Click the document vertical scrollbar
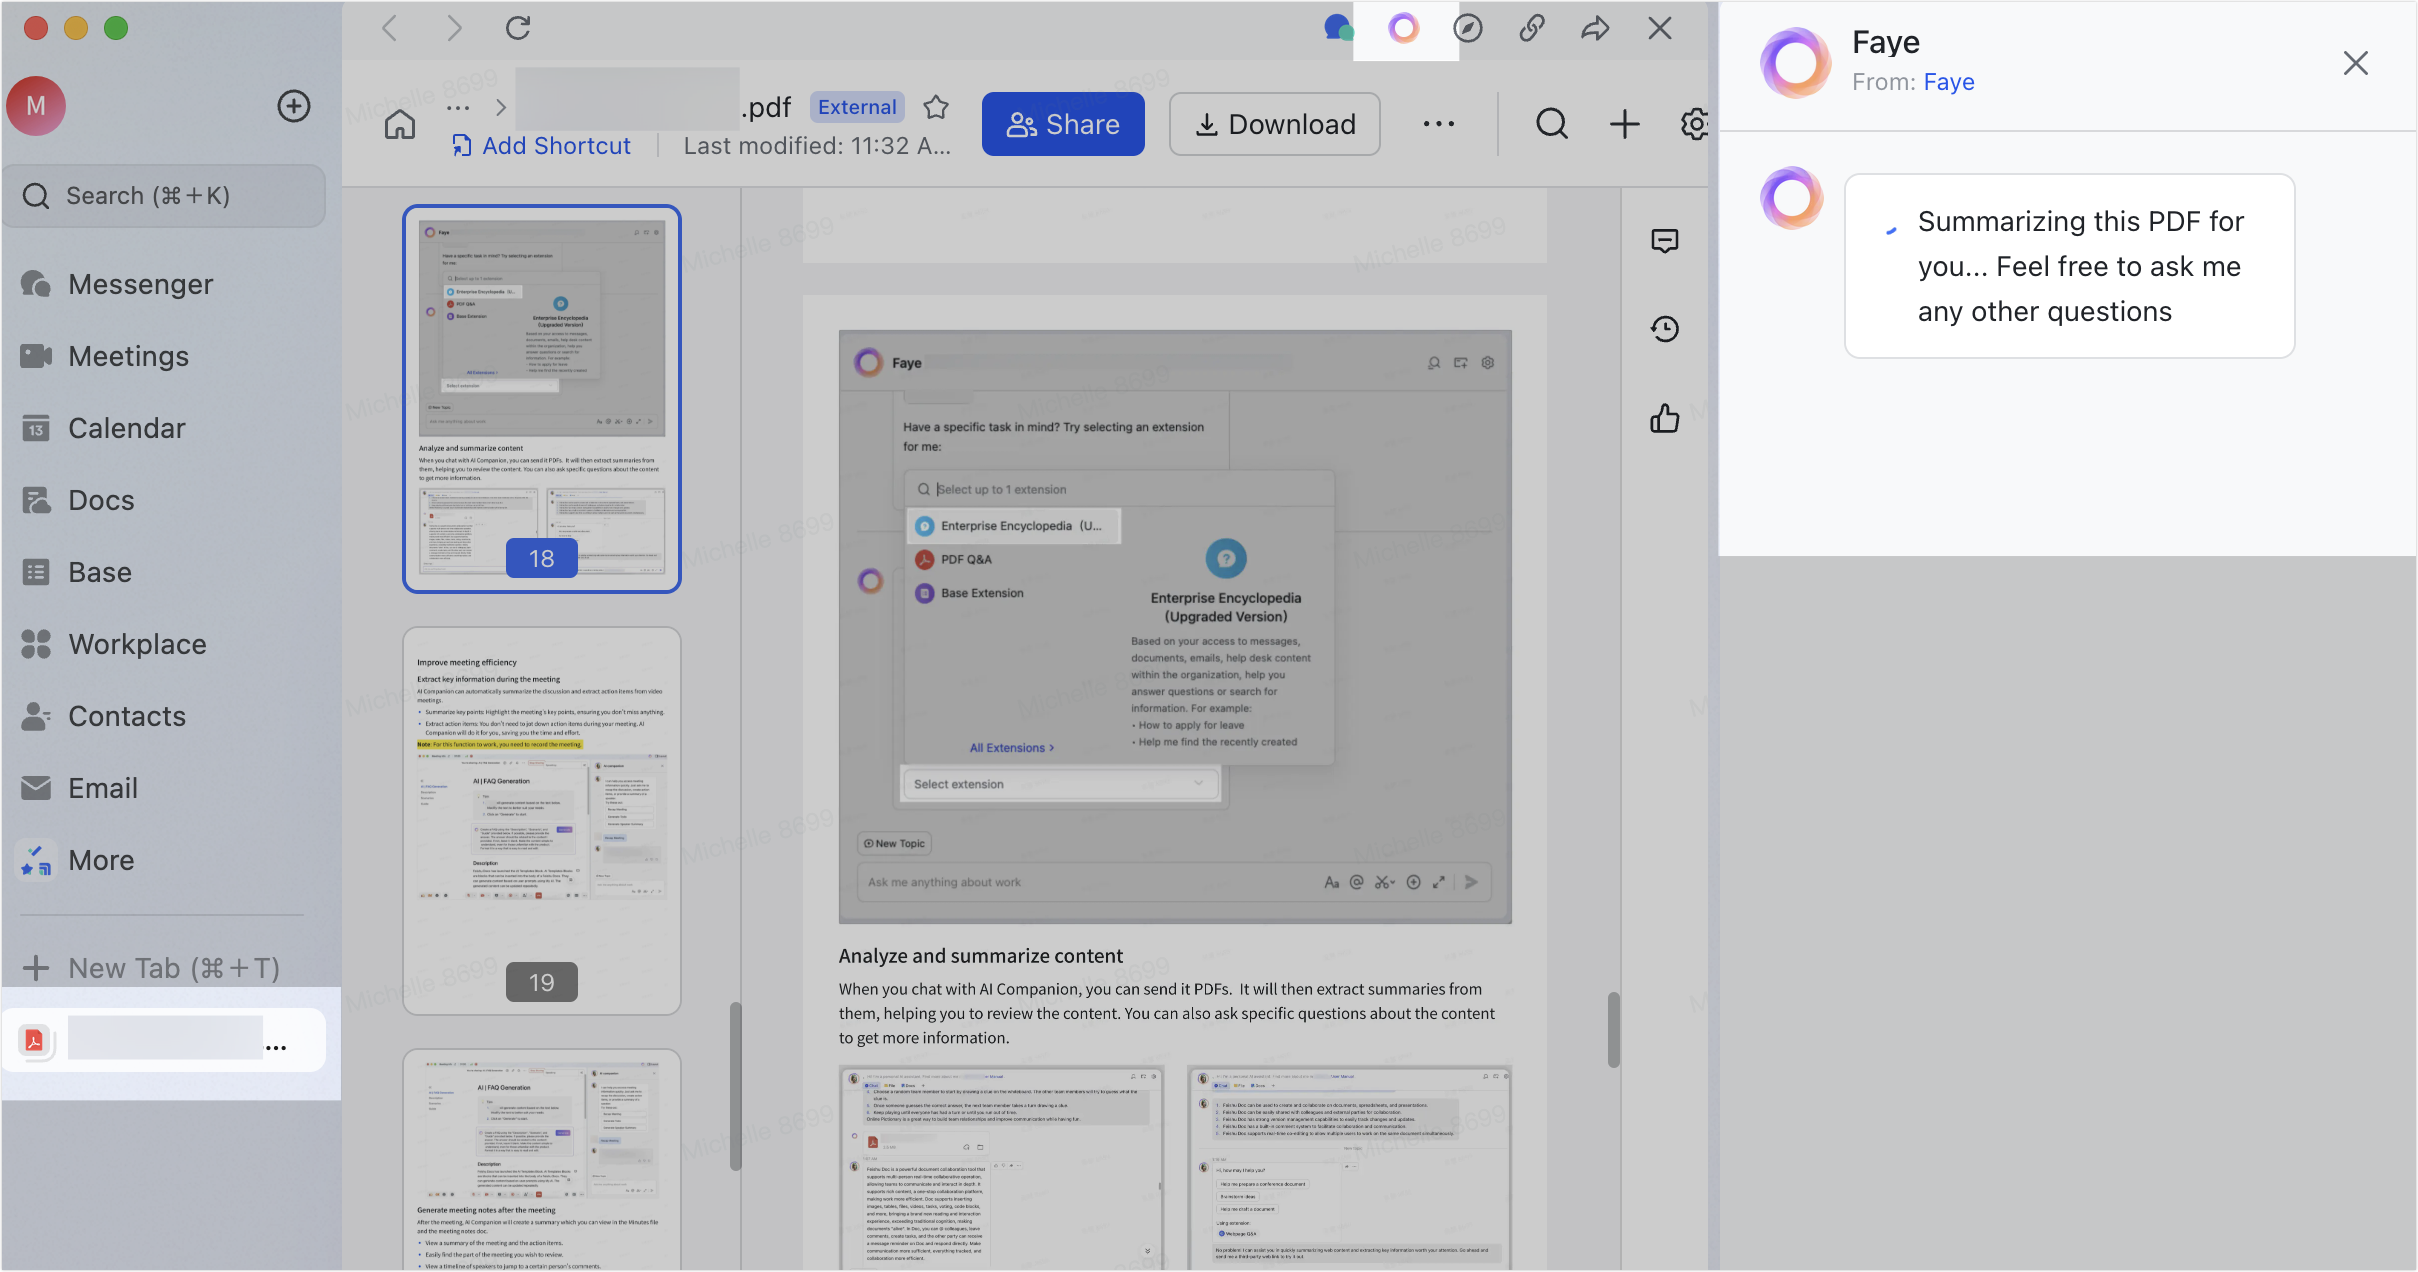The image size is (2418, 1272). click(1613, 1030)
